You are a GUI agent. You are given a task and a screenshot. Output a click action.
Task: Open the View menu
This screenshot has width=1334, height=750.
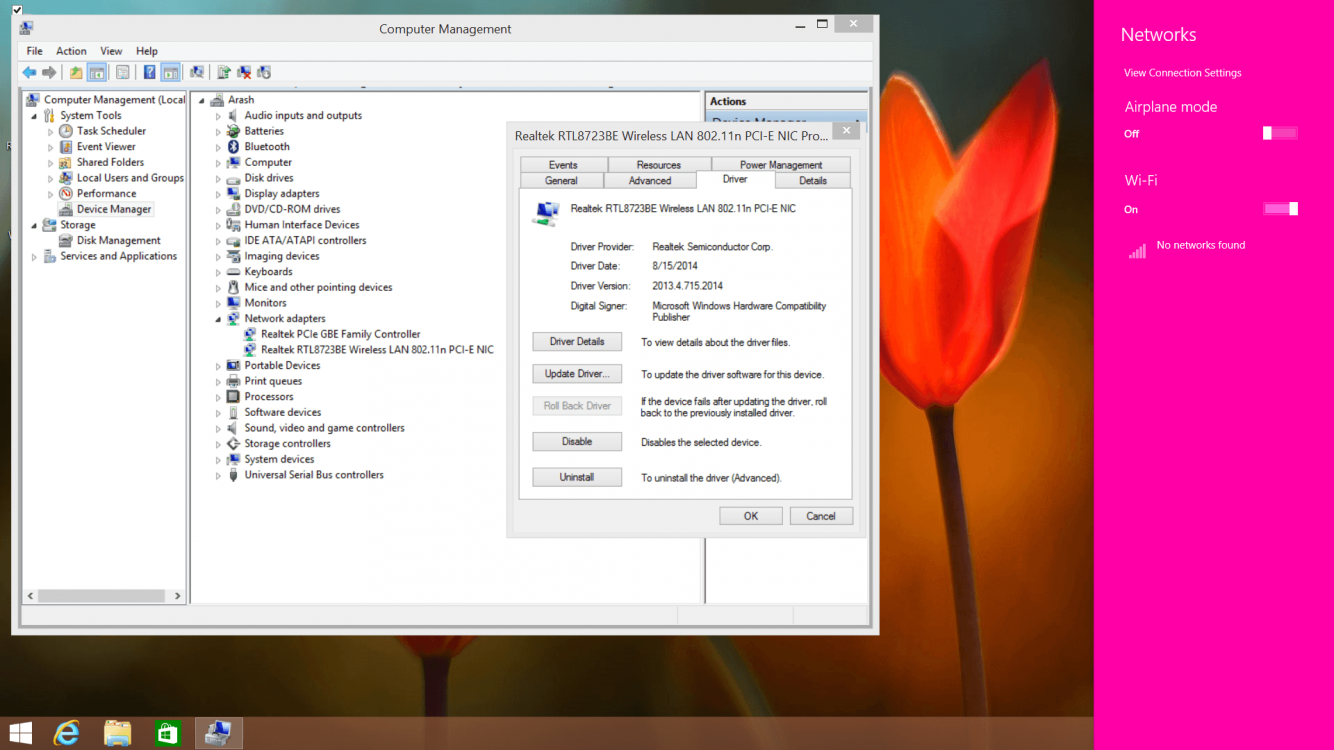tap(111, 51)
